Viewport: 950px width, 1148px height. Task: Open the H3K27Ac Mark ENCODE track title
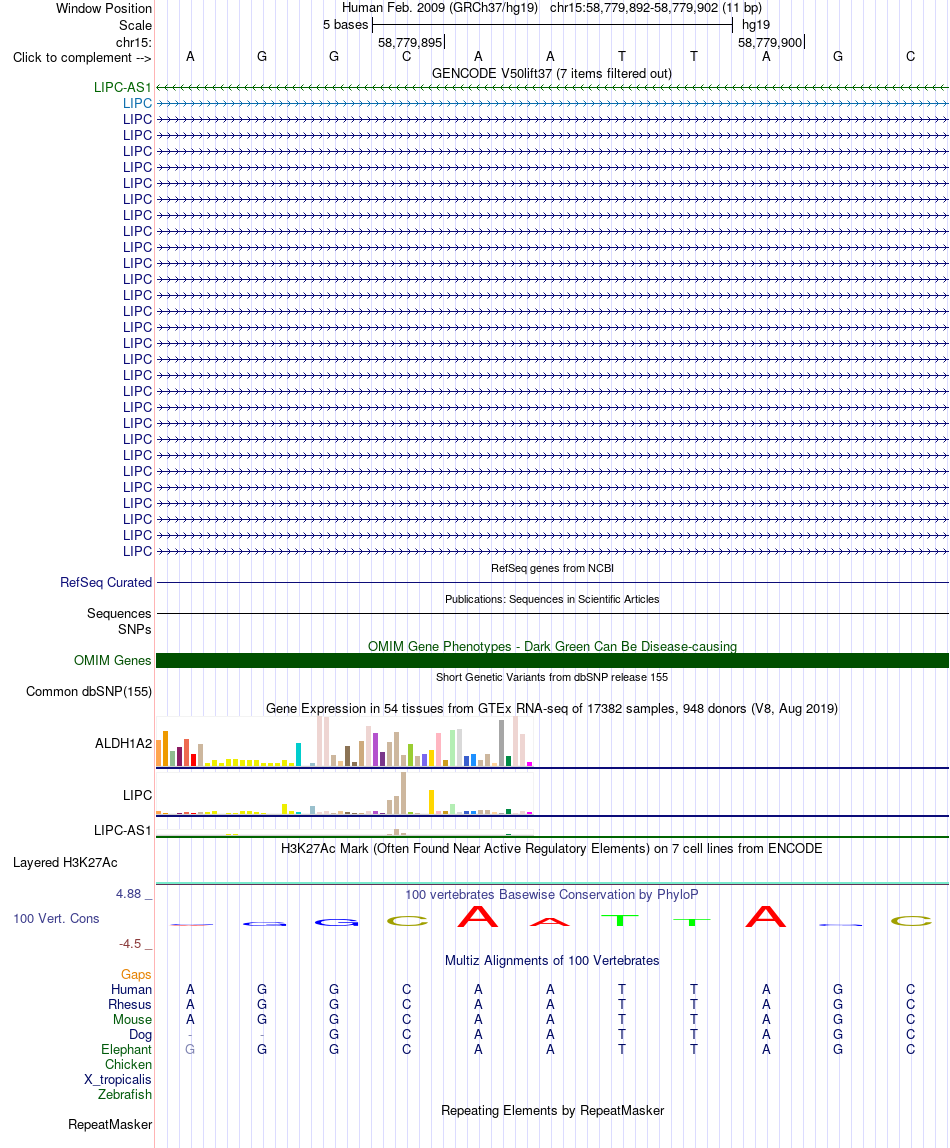(x=552, y=849)
